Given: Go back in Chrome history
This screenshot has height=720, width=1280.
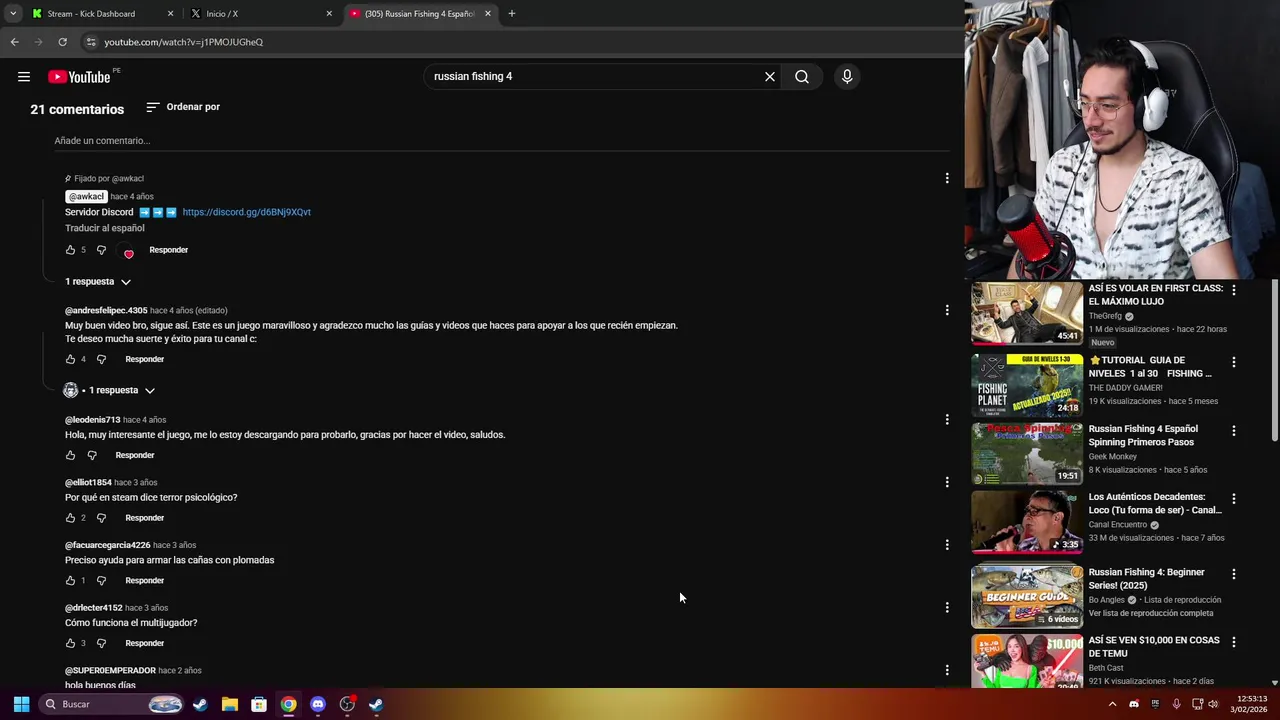Looking at the screenshot, I should [x=14, y=42].
